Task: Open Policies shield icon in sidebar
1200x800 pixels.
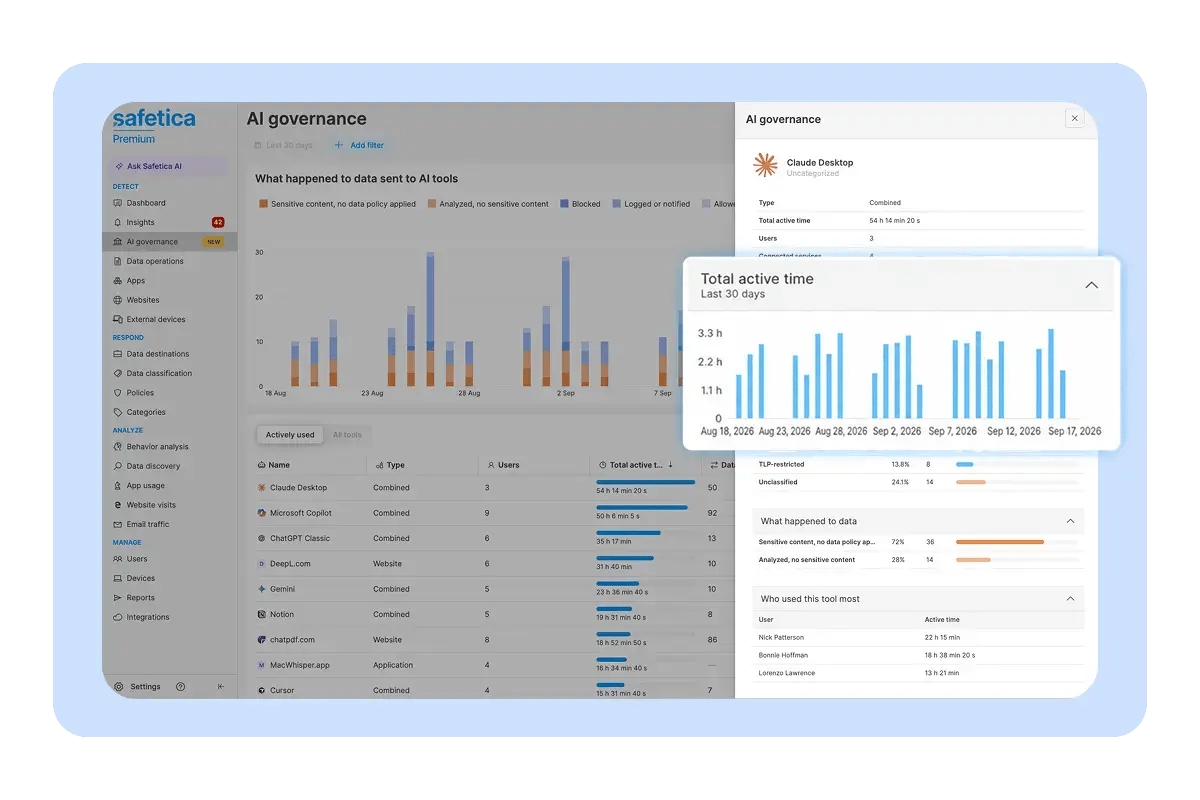Action: (118, 393)
